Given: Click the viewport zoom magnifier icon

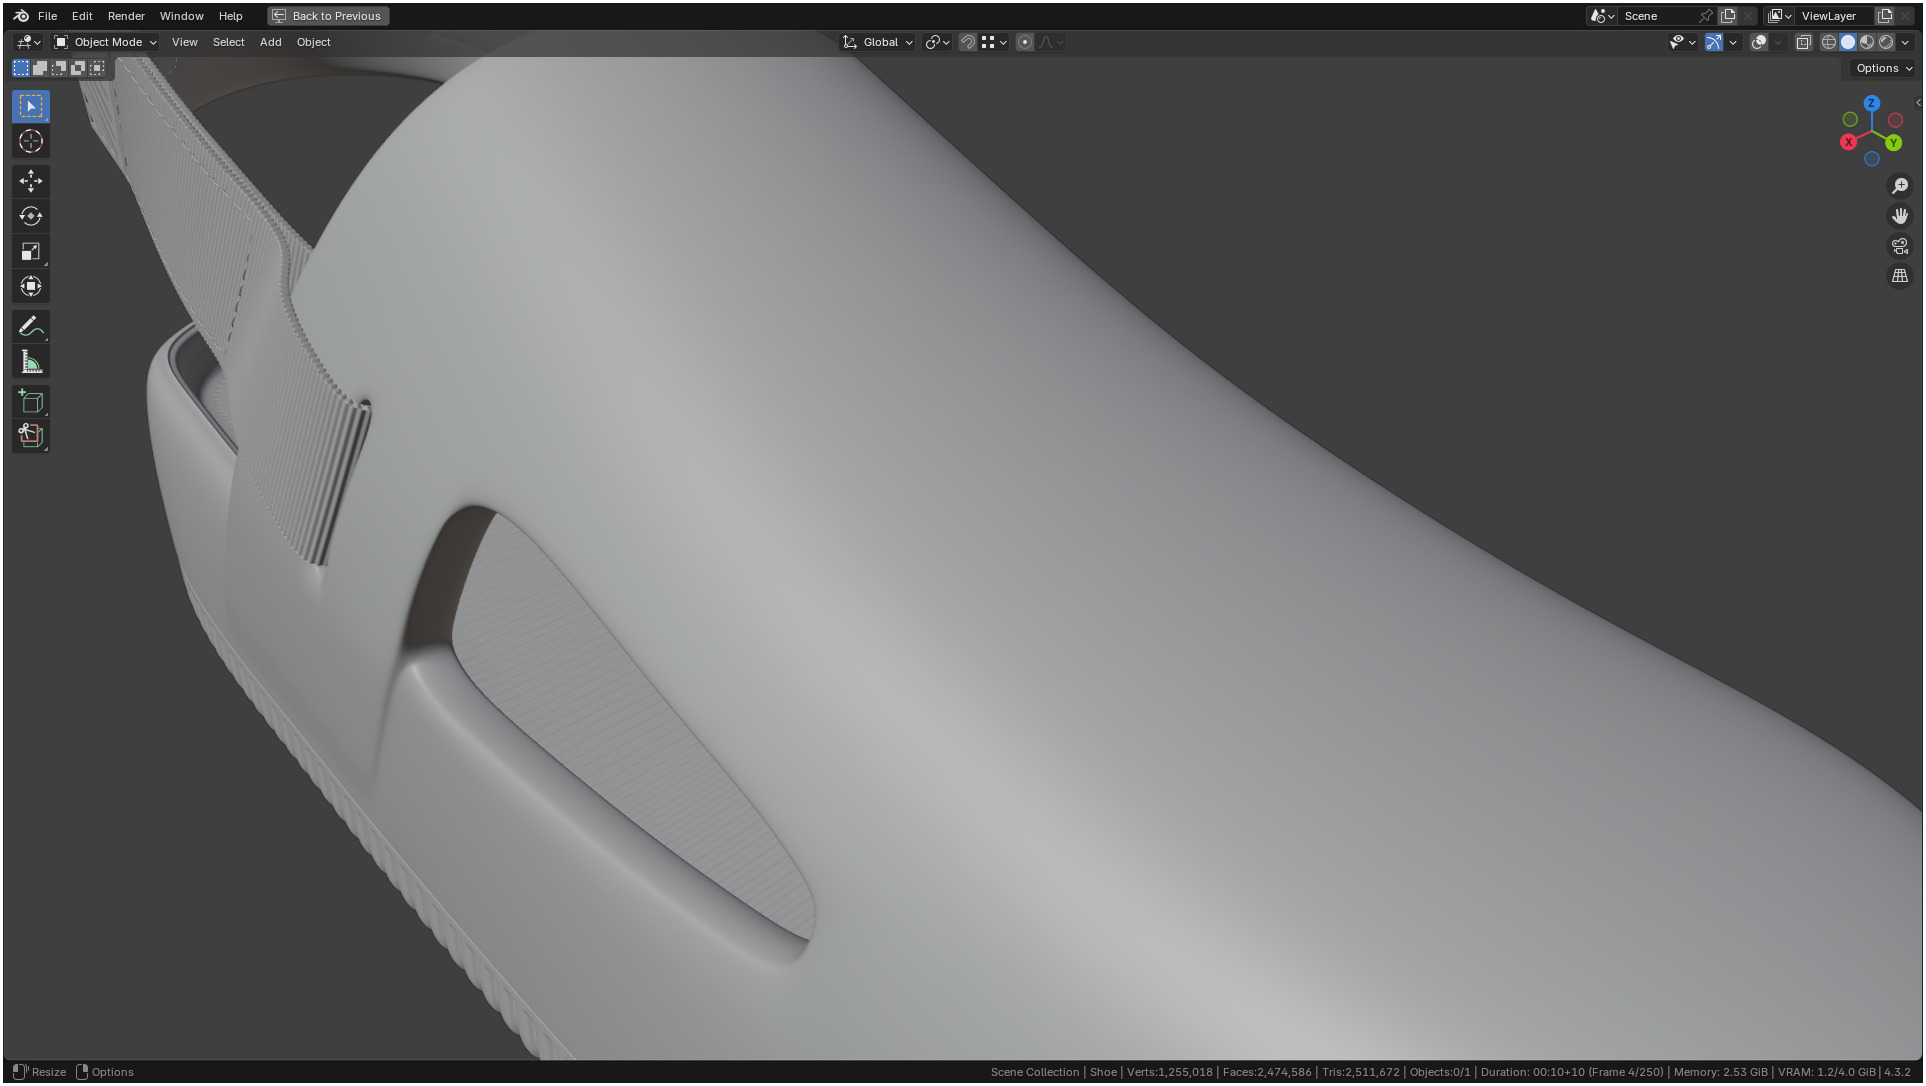Looking at the screenshot, I should click(1899, 186).
